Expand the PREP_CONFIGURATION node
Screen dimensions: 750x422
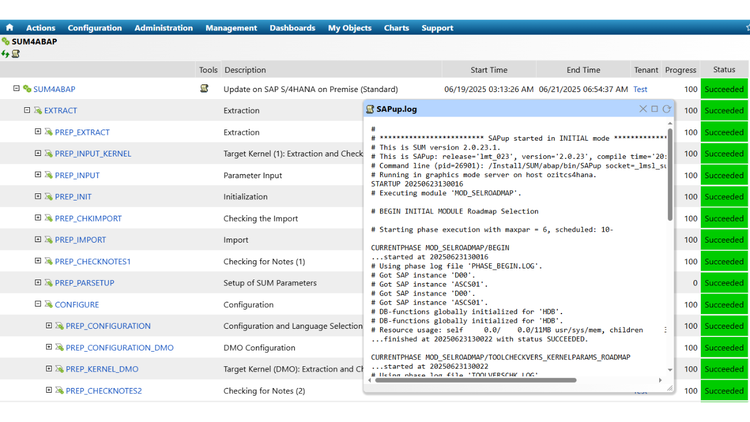49,325
